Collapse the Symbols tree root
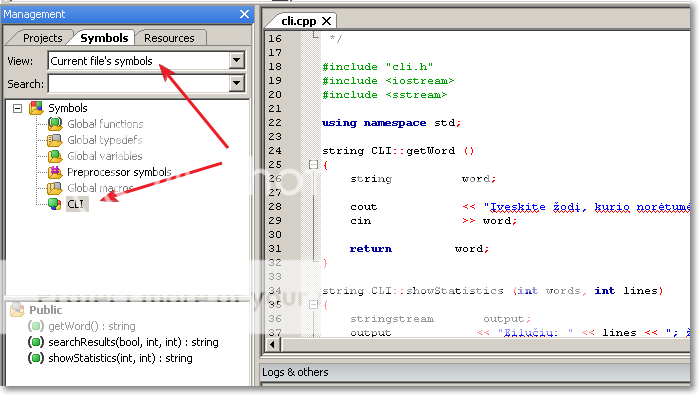 [17, 108]
